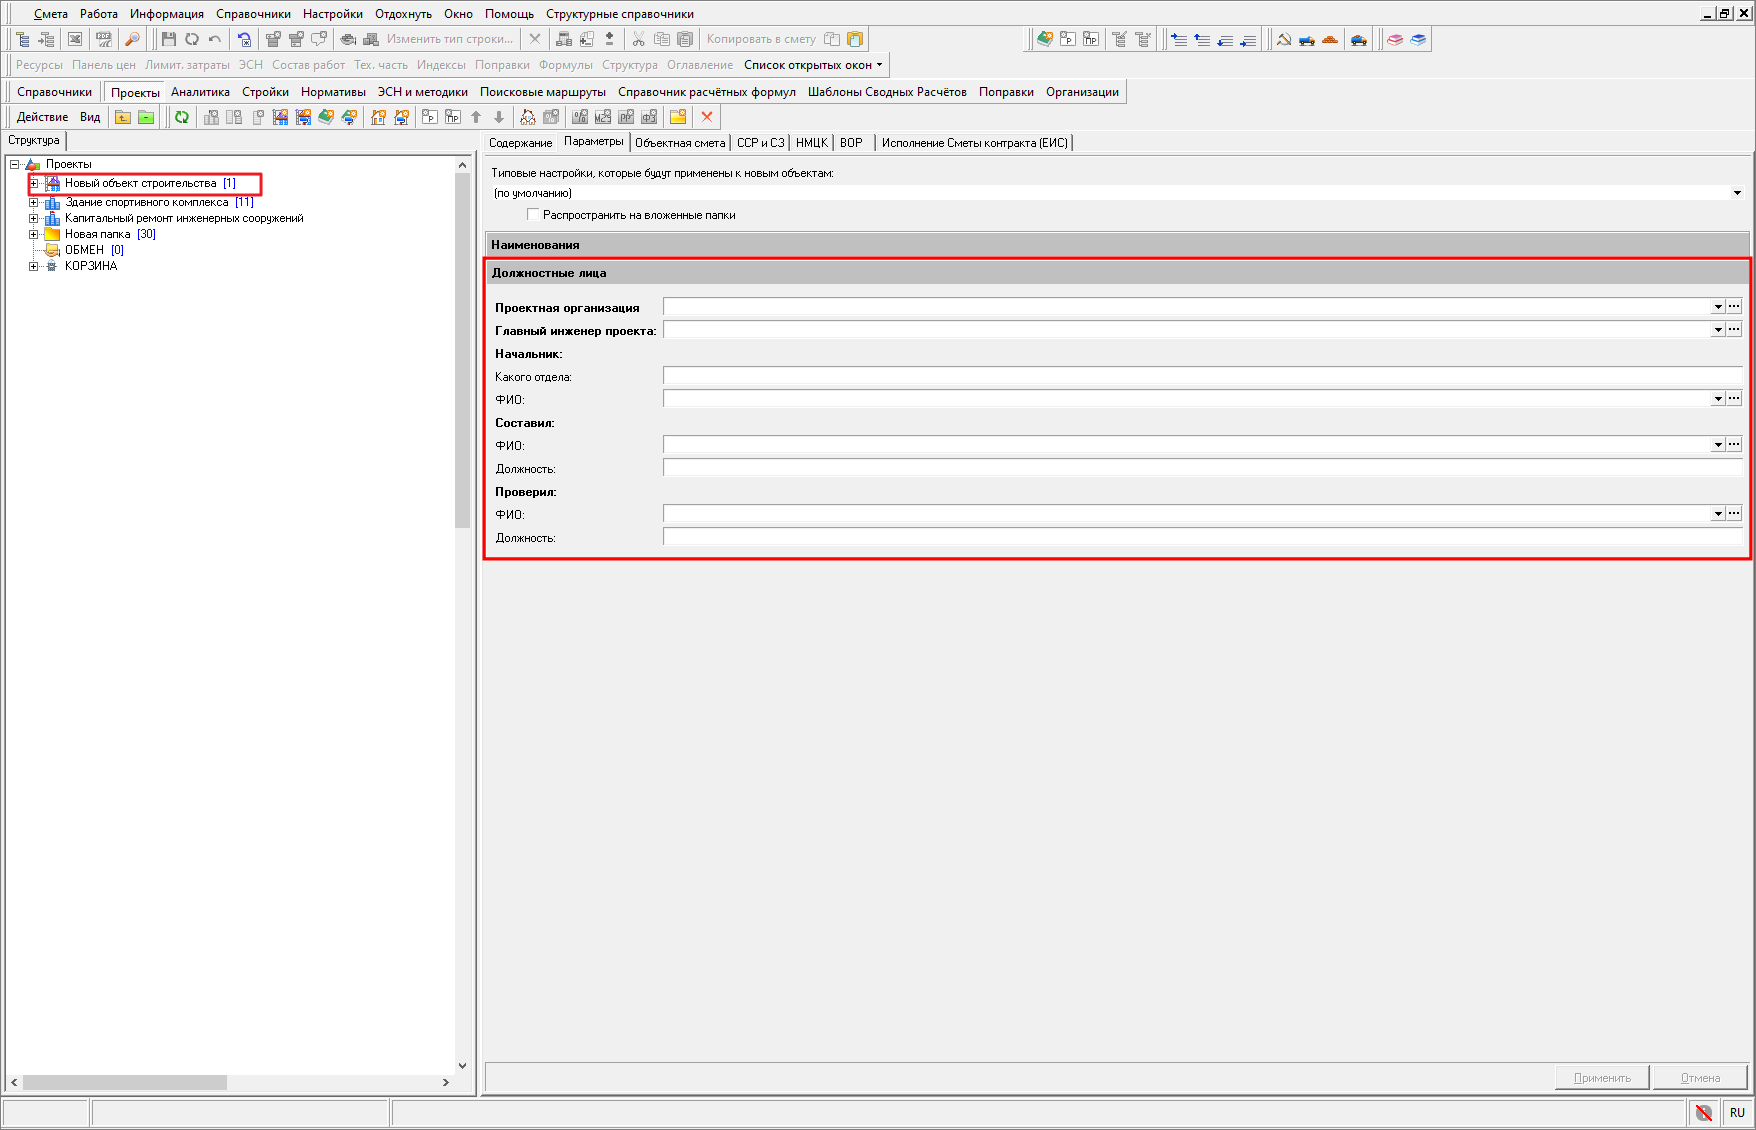The height and width of the screenshot is (1130, 1756).
Task: Click the pink stacked books icon
Action: (x=1395, y=39)
